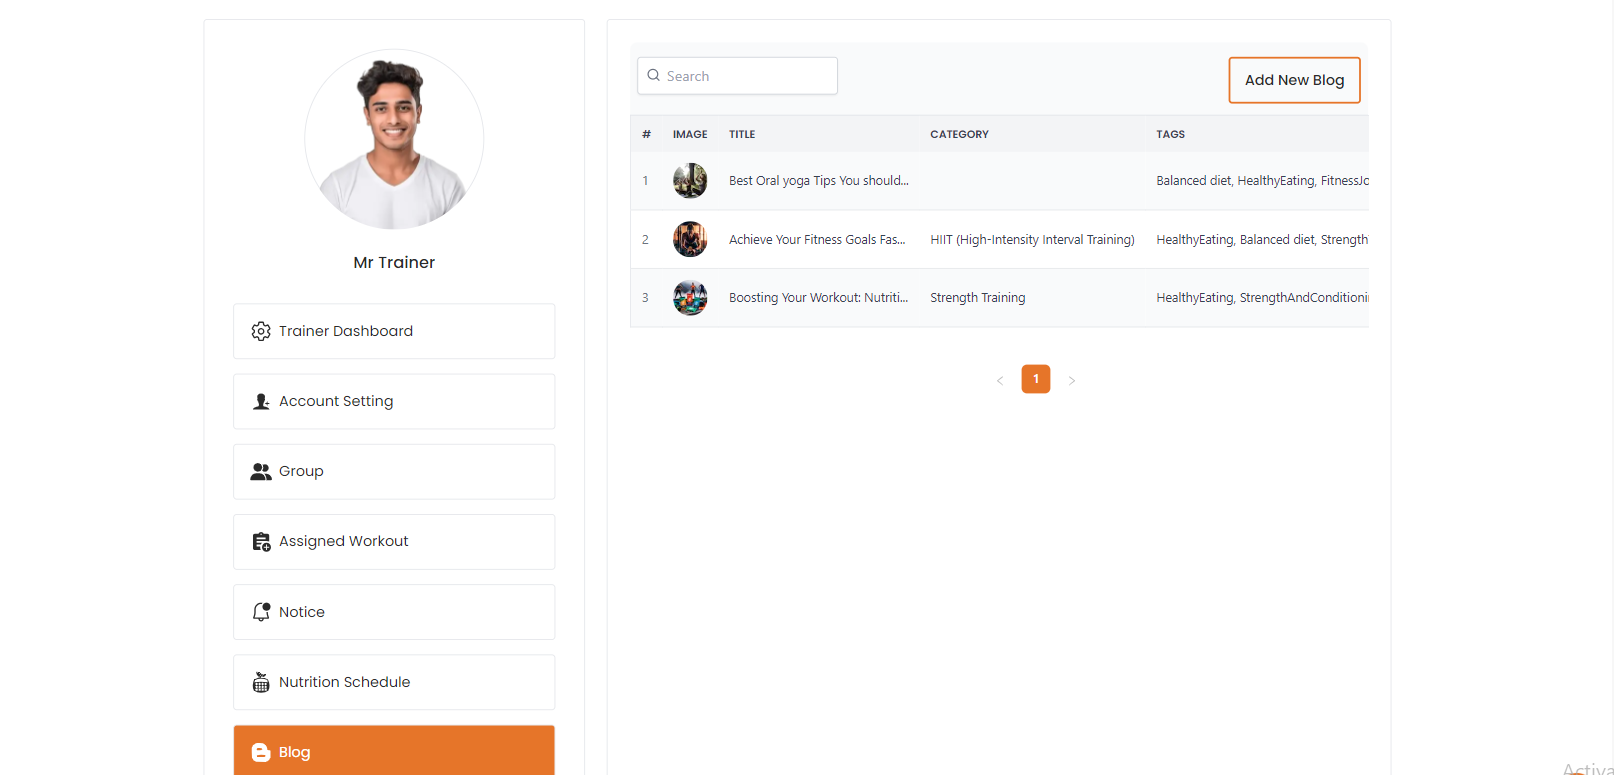The width and height of the screenshot is (1614, 775).
Task: Go to the previous page arrow
Action: [x=999, y=380]
